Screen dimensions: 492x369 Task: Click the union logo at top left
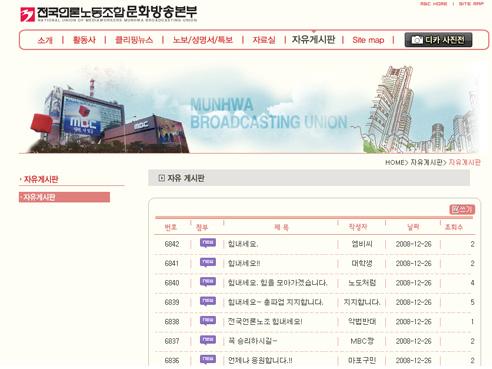(x=109, y=14)
